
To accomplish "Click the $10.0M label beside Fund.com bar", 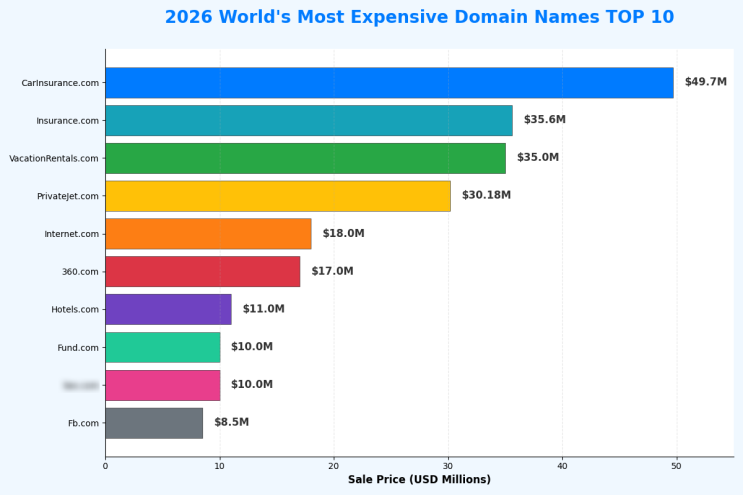I will (252, 346).
